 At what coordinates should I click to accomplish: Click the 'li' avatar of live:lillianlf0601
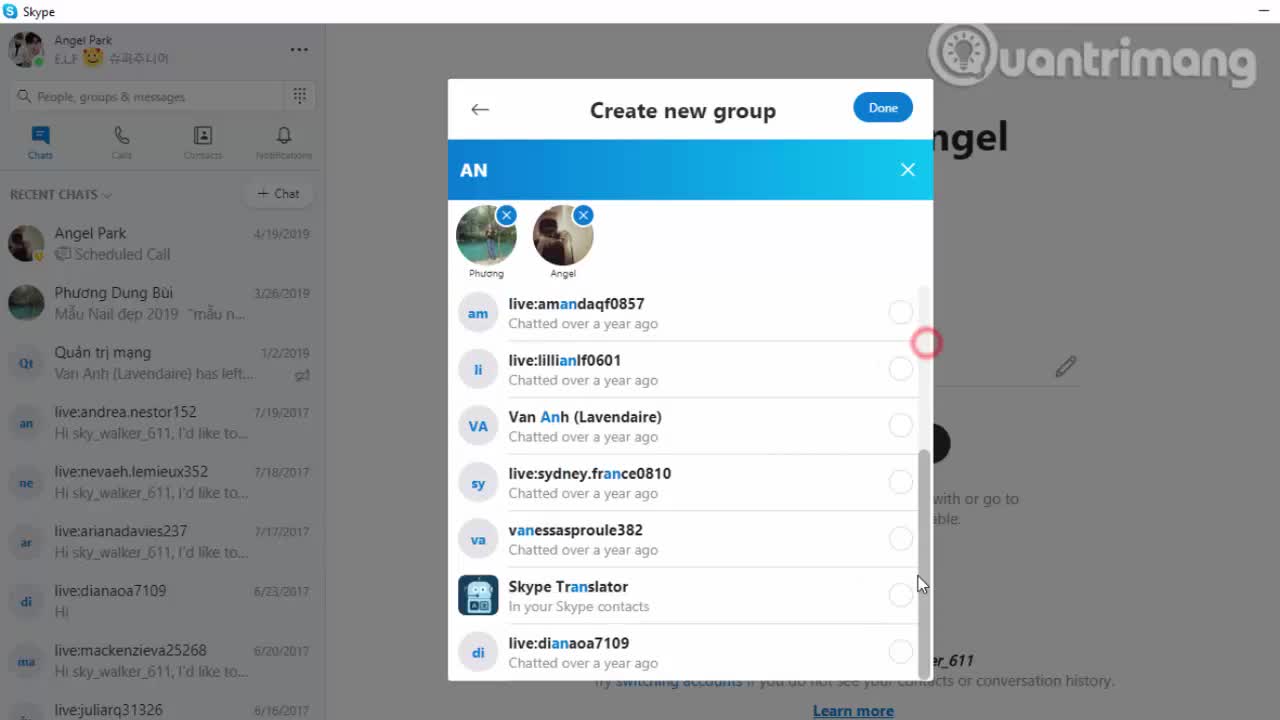[478, 370]
